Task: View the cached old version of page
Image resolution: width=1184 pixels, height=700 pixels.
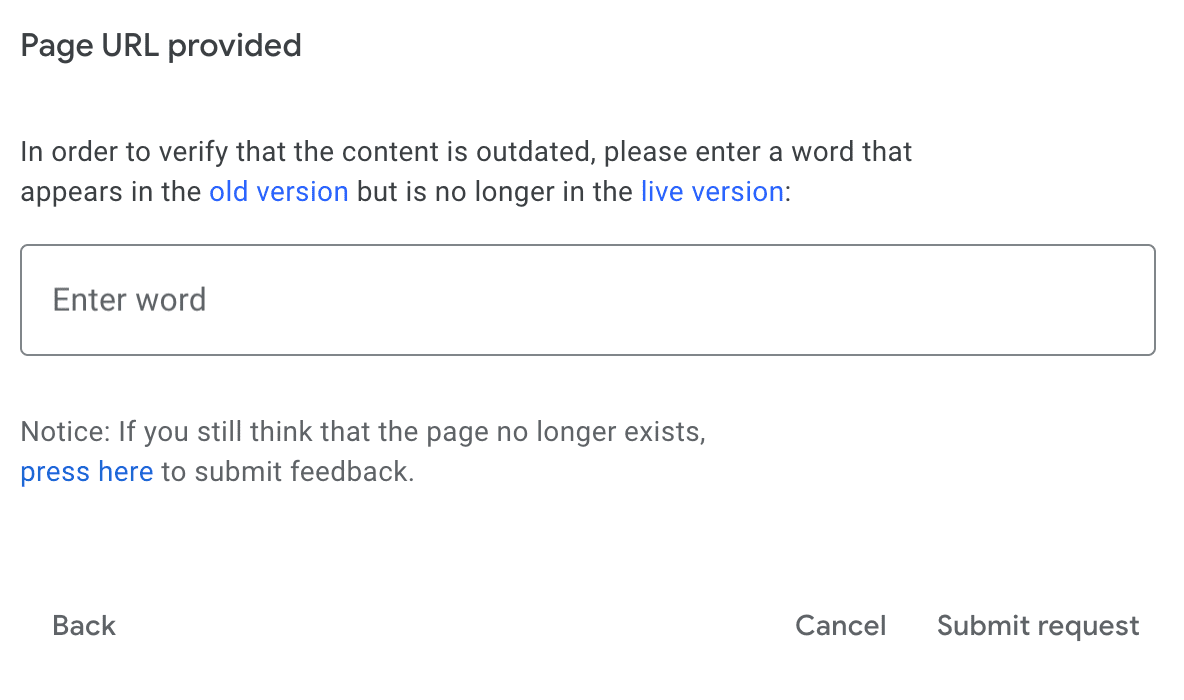Action: pyautogui.click(x=278, y=192)
